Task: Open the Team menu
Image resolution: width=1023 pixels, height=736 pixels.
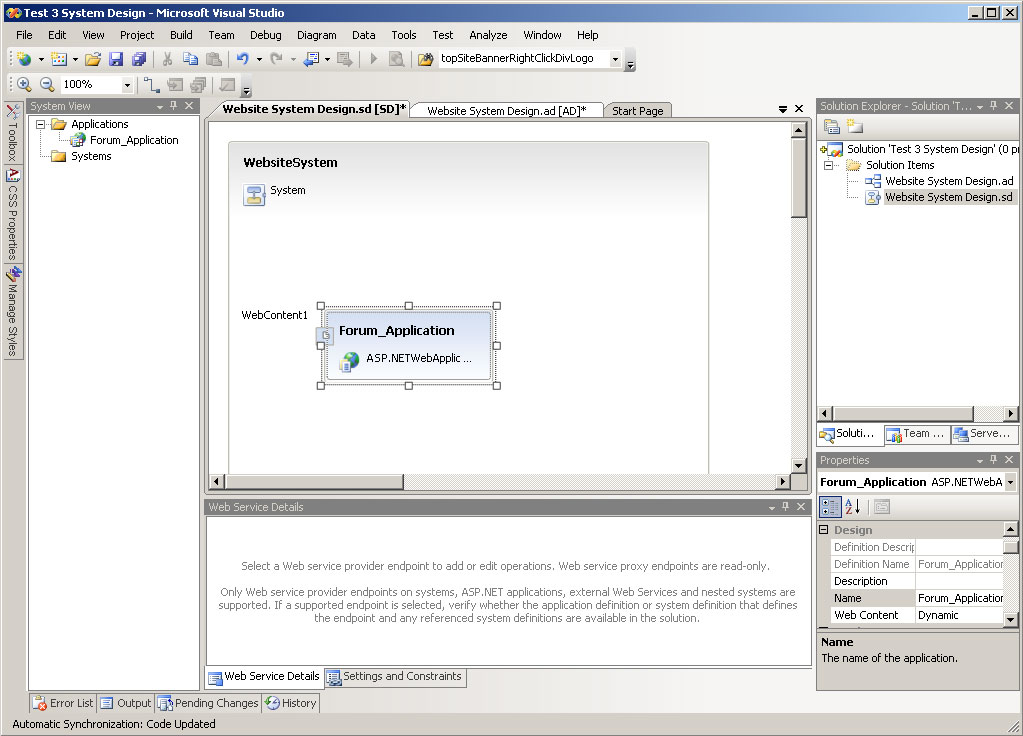Action: tap(221, 35)
